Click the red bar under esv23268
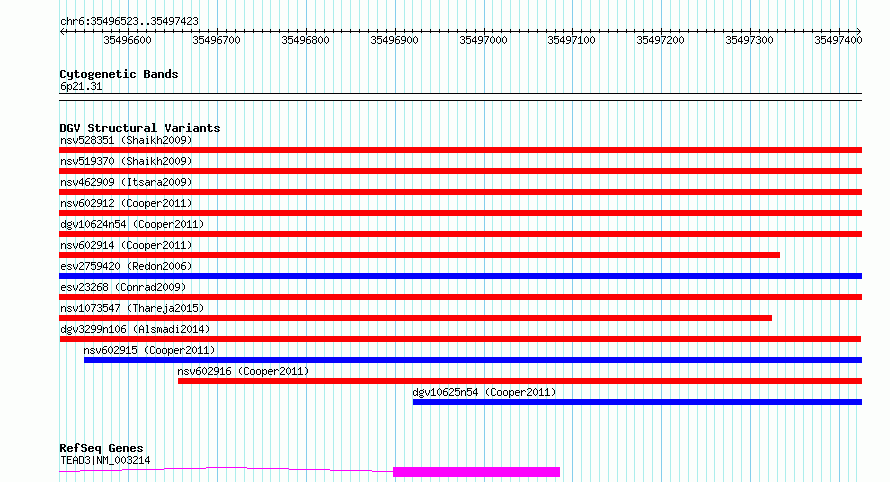The width and height of the screenshot is (890, 482). tap(460, 297)
